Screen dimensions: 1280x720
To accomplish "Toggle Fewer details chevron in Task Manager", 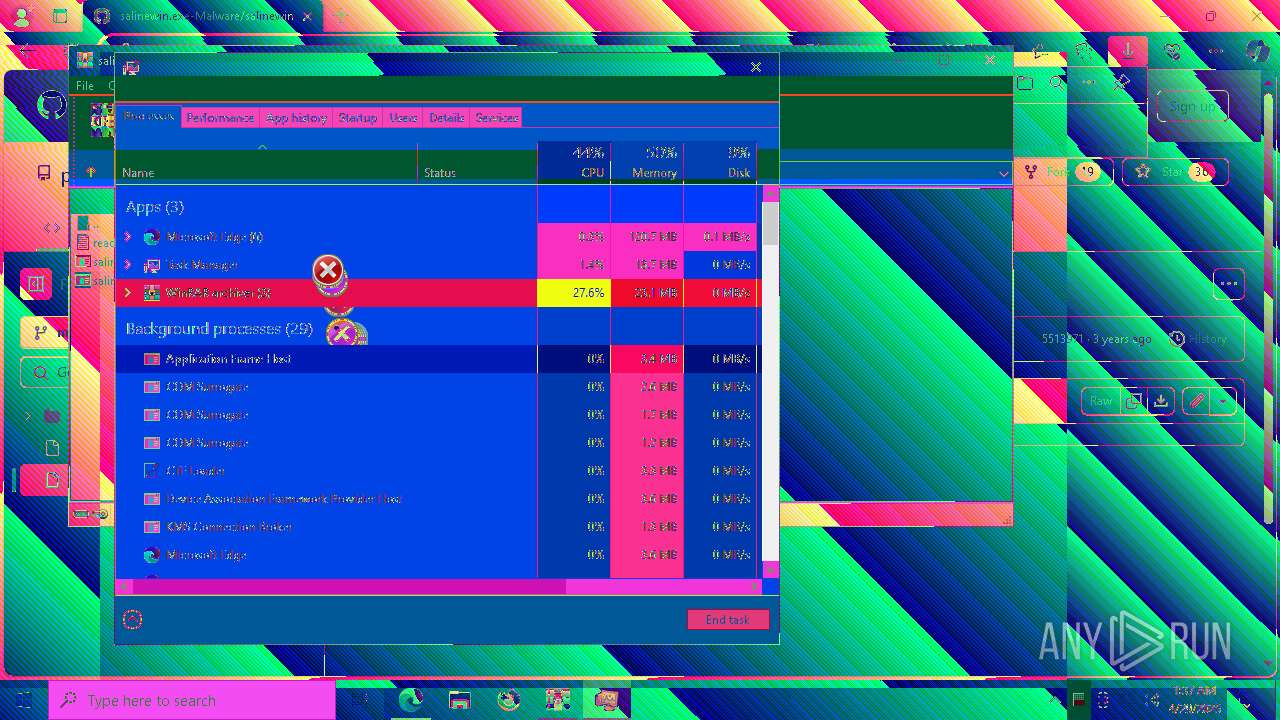I will 132,620.
